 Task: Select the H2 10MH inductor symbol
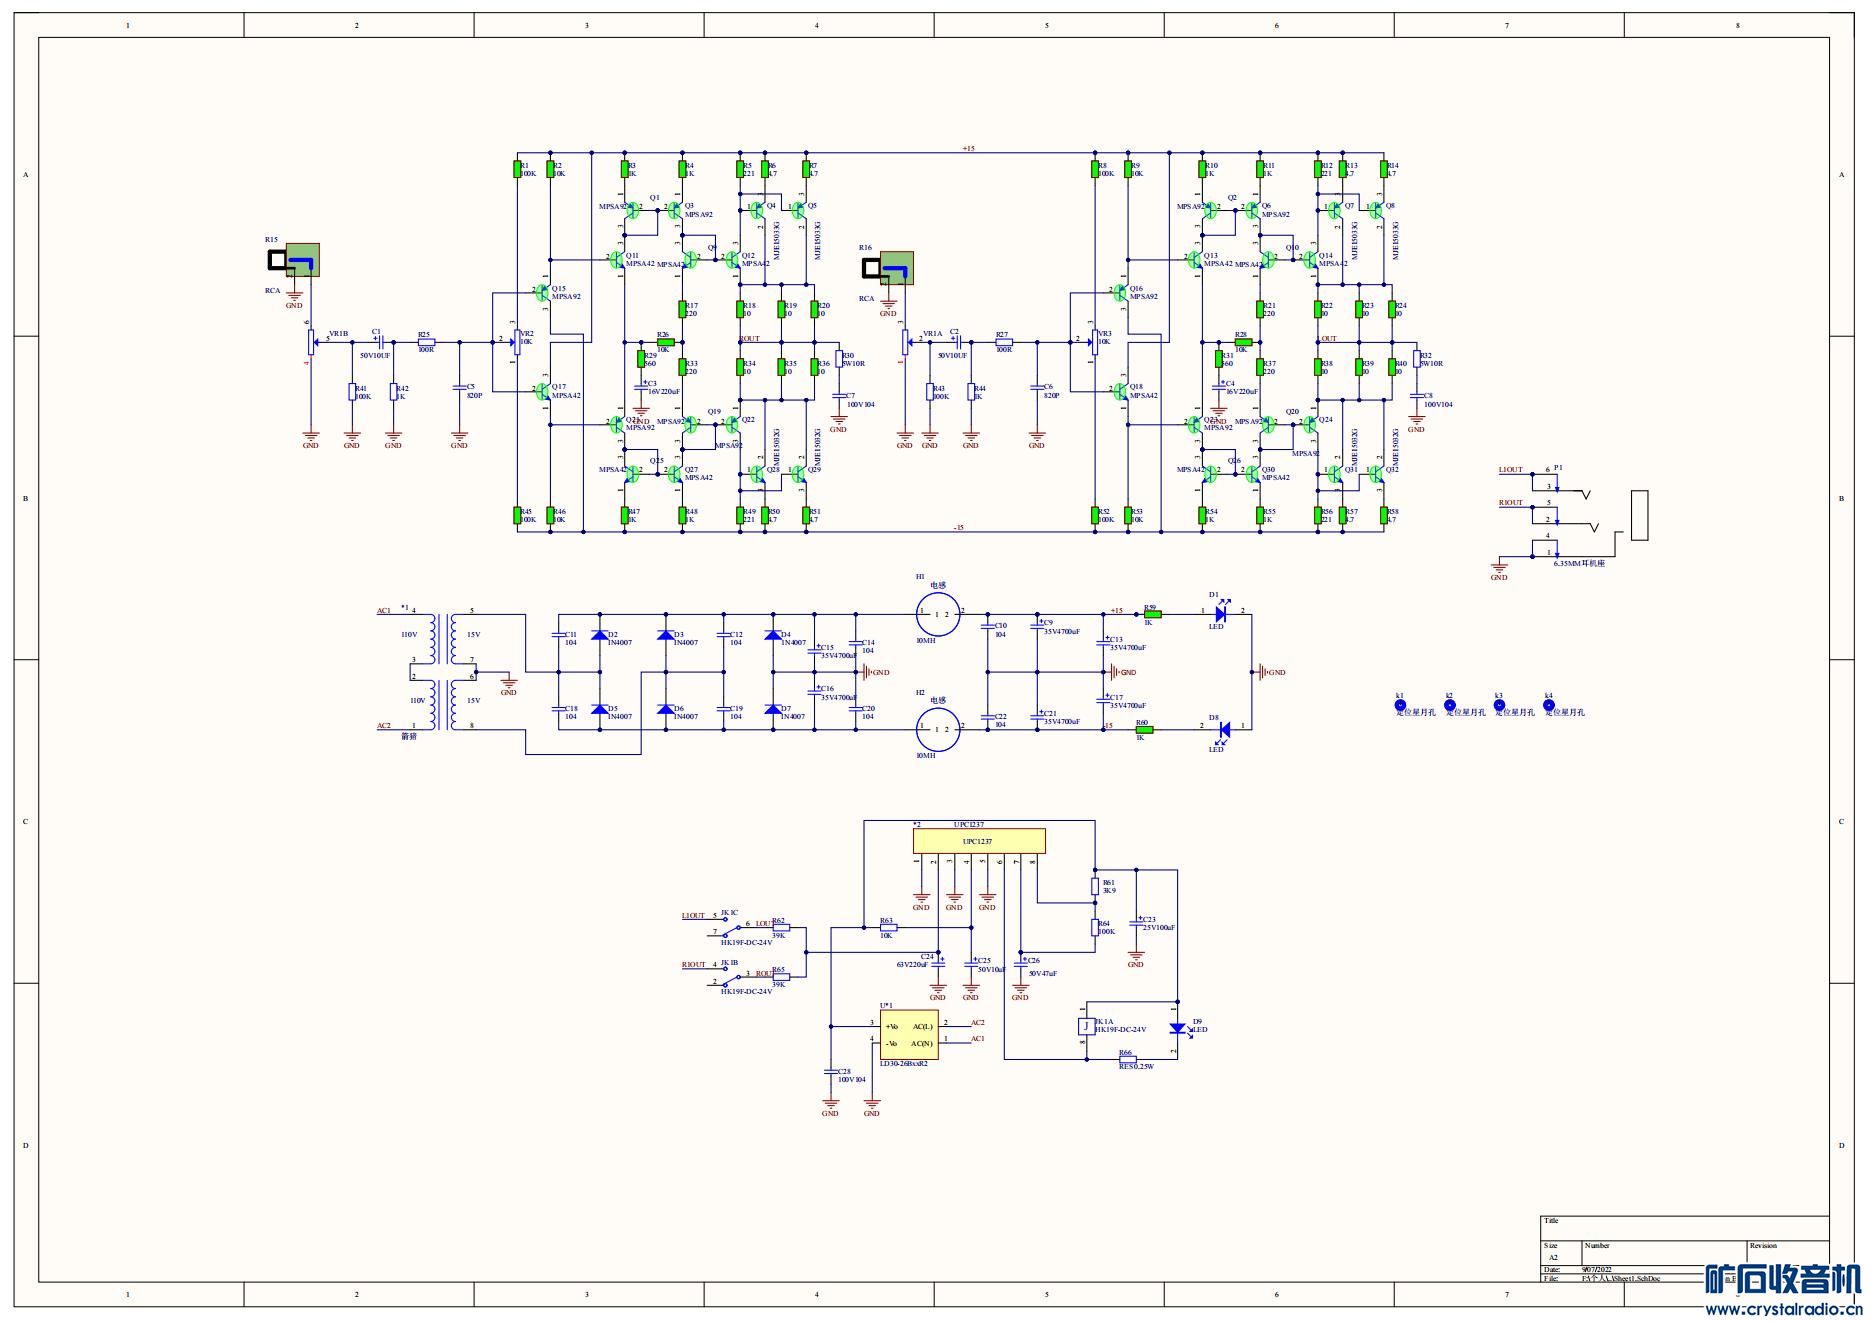940,729
